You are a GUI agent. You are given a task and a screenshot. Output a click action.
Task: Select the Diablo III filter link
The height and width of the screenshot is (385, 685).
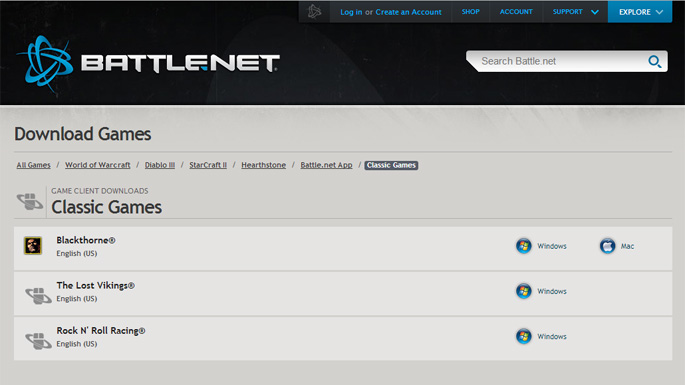[160, 165]
